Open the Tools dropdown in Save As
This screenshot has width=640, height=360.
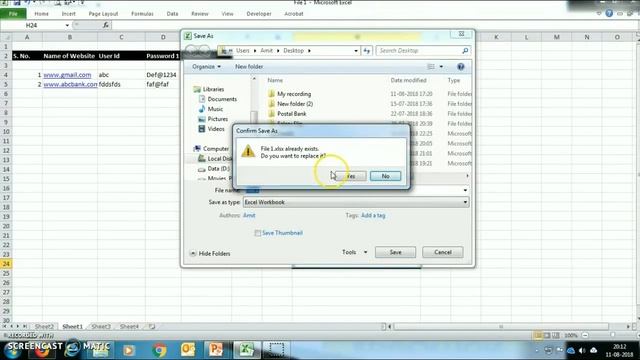(354, 252)
